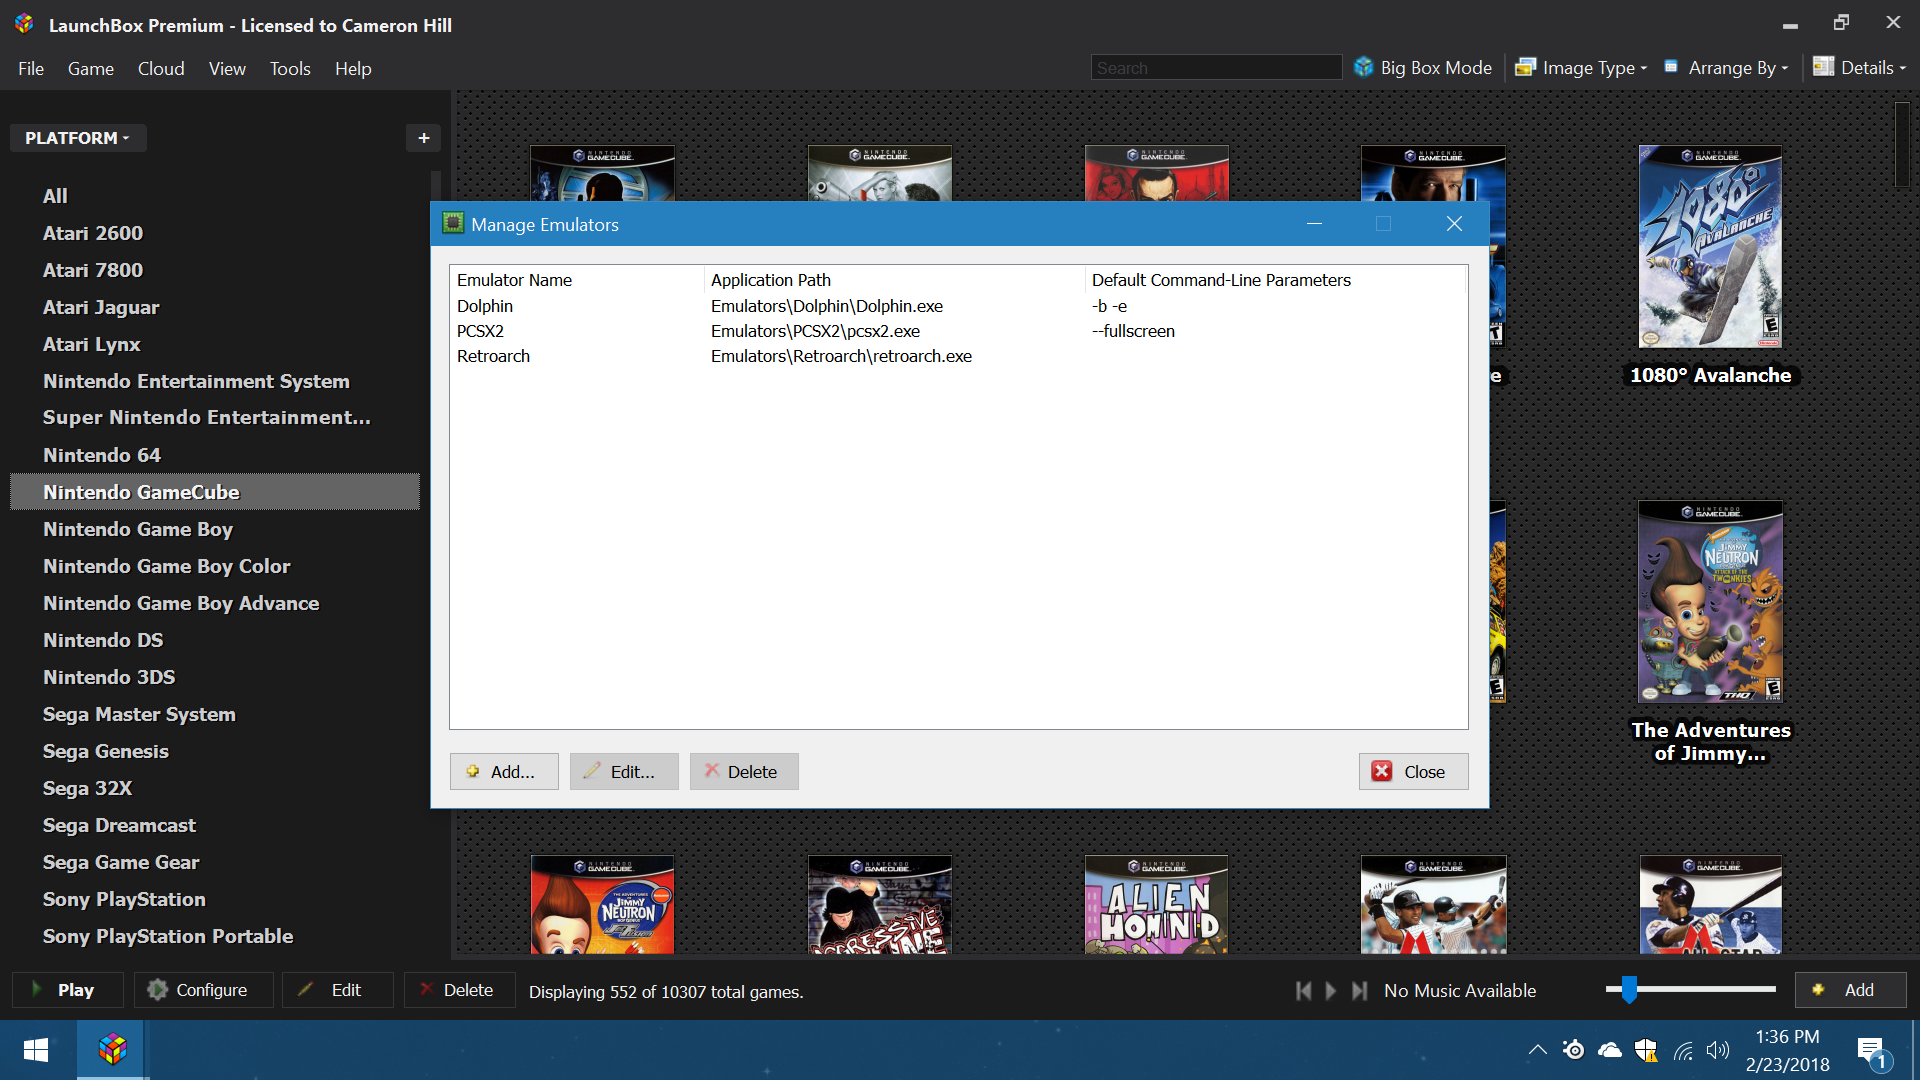The image size is (1920, 1080).
Task: Click the LaunchBox logo in title bar
Action: pos(25,24)
